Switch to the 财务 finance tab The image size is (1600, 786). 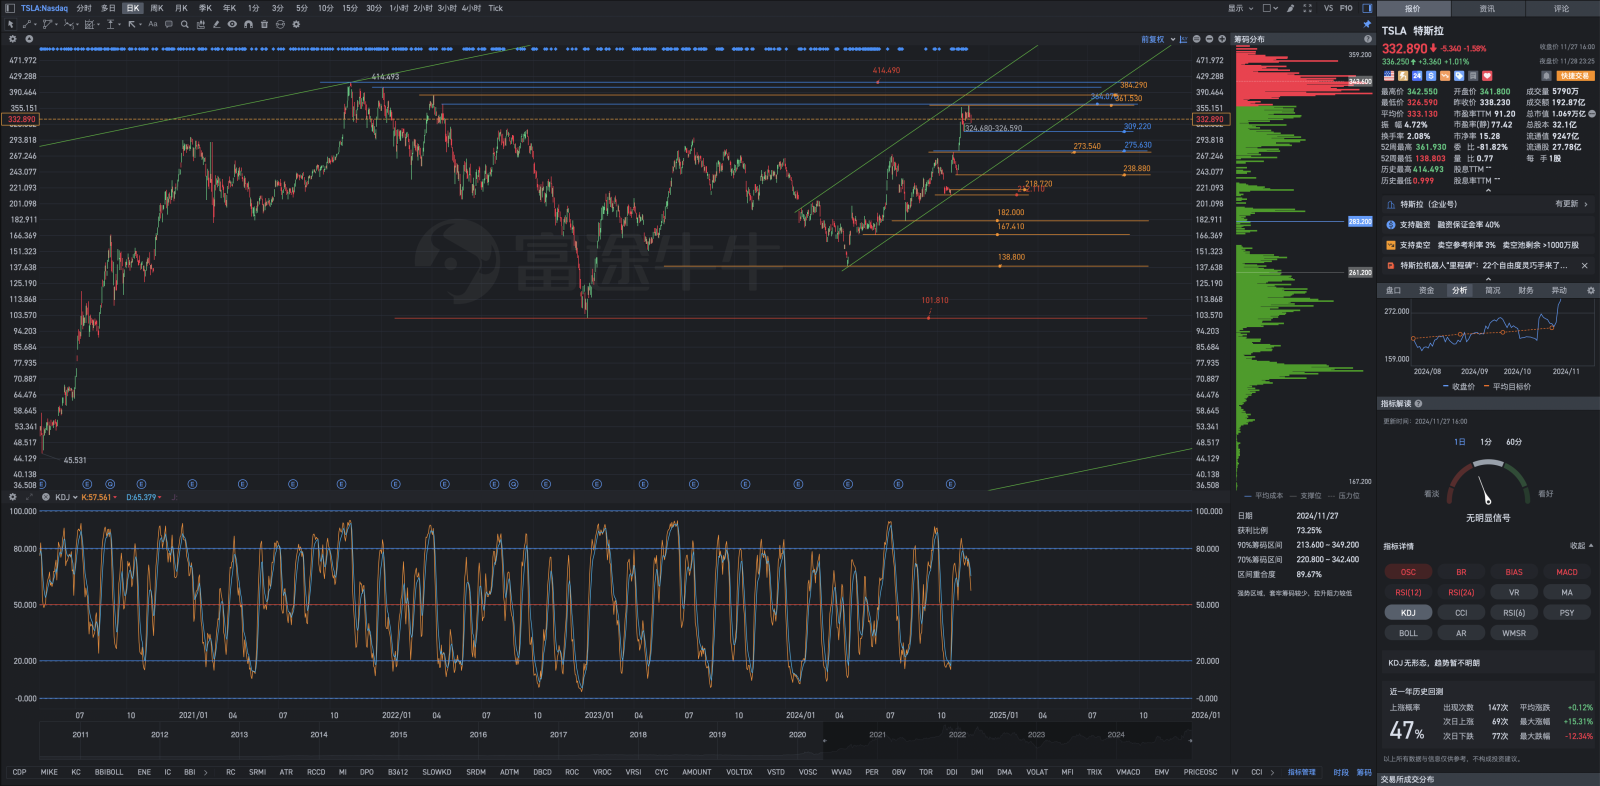(1525, 290)
